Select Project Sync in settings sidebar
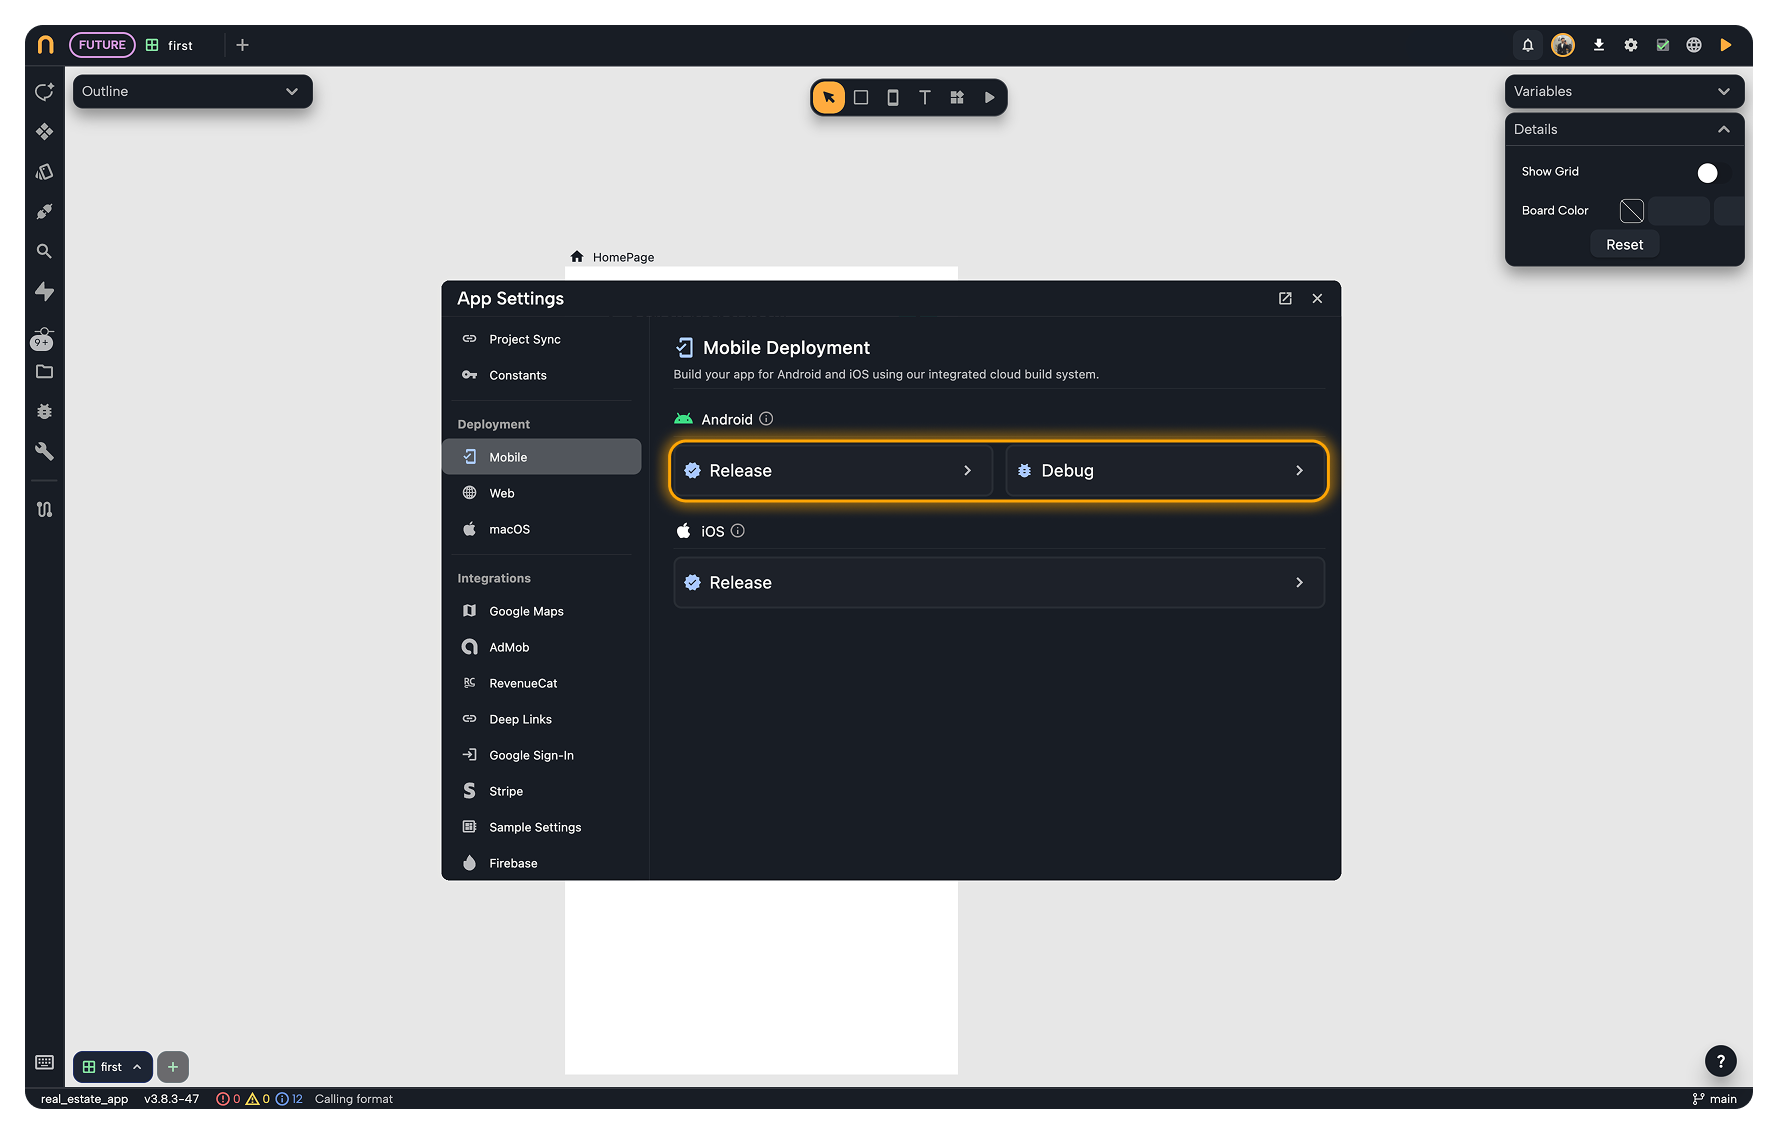Viewport: 1778px width, 1134px height. pyautogui.click(x=541, y=340)
